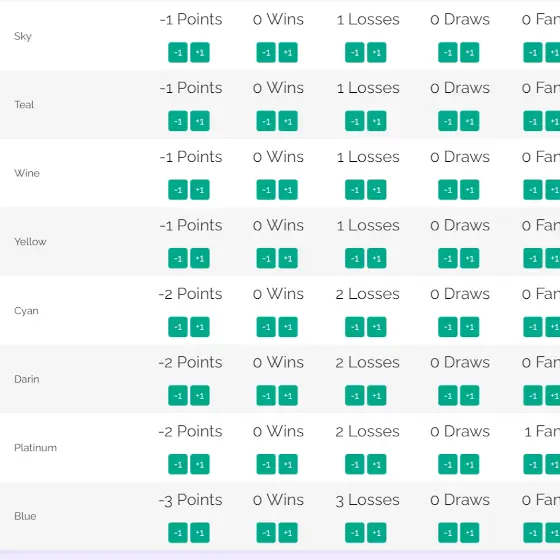Image resolution: width=560 pixels, height=560 pixels.
Task: Click -1 in Sky's last column
Action: pos(533,52)
